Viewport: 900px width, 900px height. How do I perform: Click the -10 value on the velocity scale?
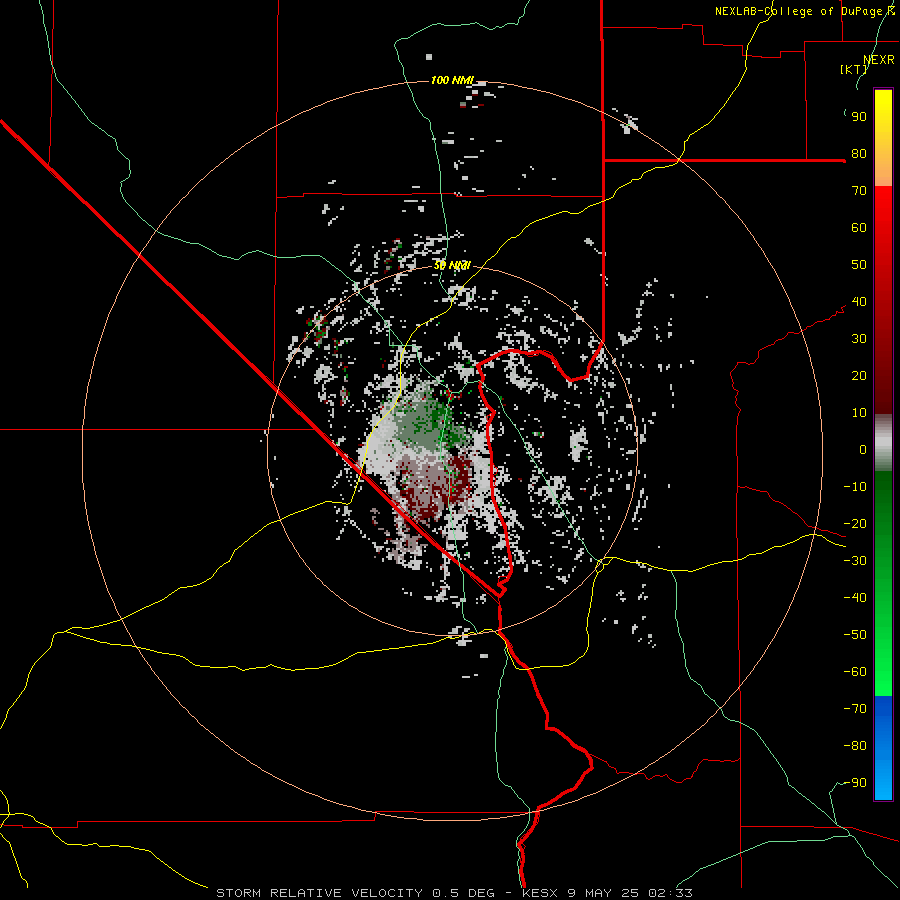tap(855, 487)
